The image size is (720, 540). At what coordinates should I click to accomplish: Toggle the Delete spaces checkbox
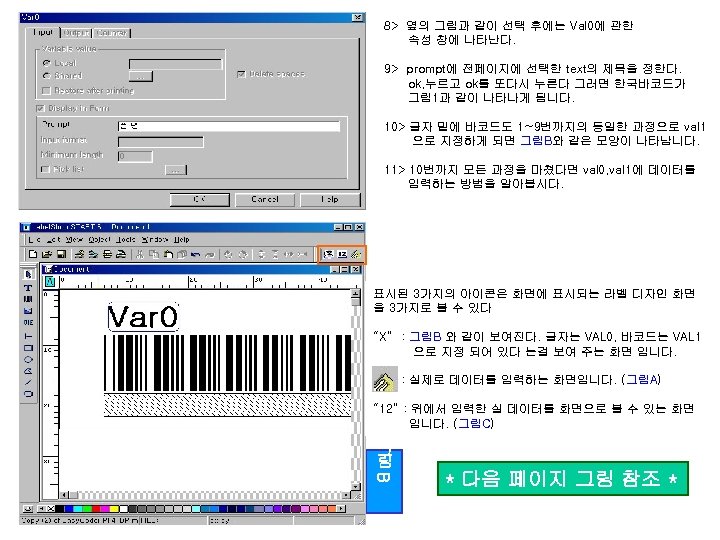pos(241,74)
